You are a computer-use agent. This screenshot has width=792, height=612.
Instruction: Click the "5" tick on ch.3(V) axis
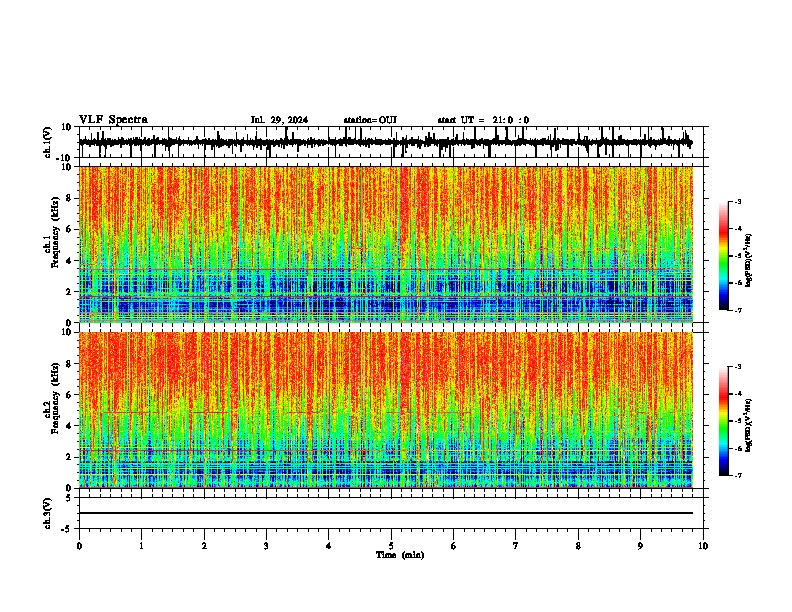(x=70, y=497)
